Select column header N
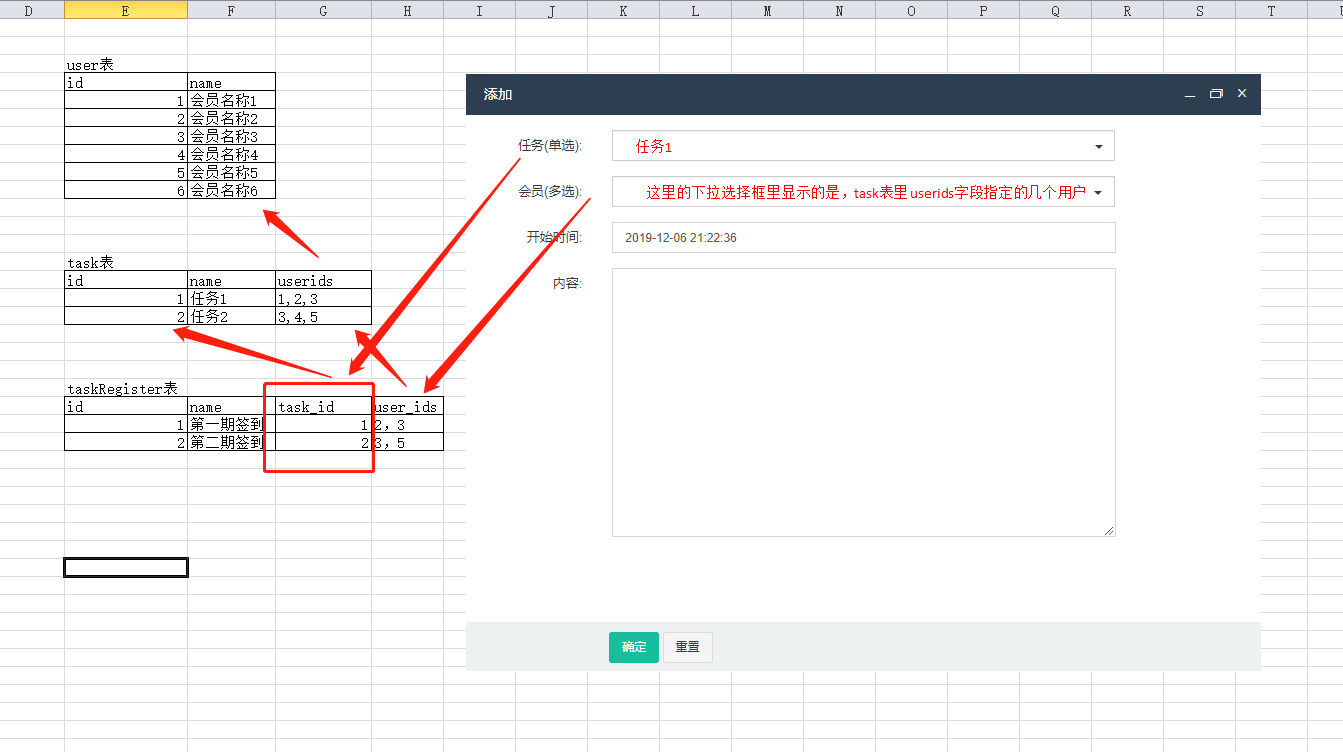The image size is (1343, 752). click(x=839, y=10)
